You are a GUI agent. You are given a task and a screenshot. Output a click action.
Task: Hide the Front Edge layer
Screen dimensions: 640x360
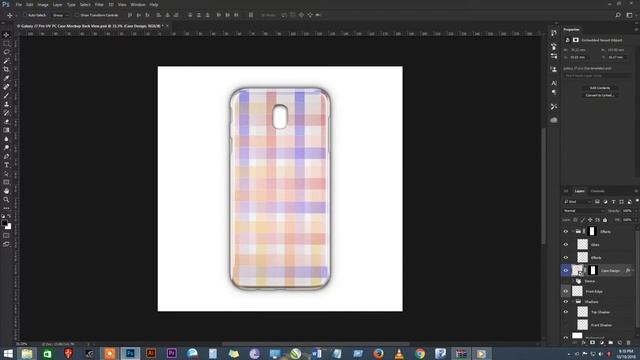(x=566, y=291)
